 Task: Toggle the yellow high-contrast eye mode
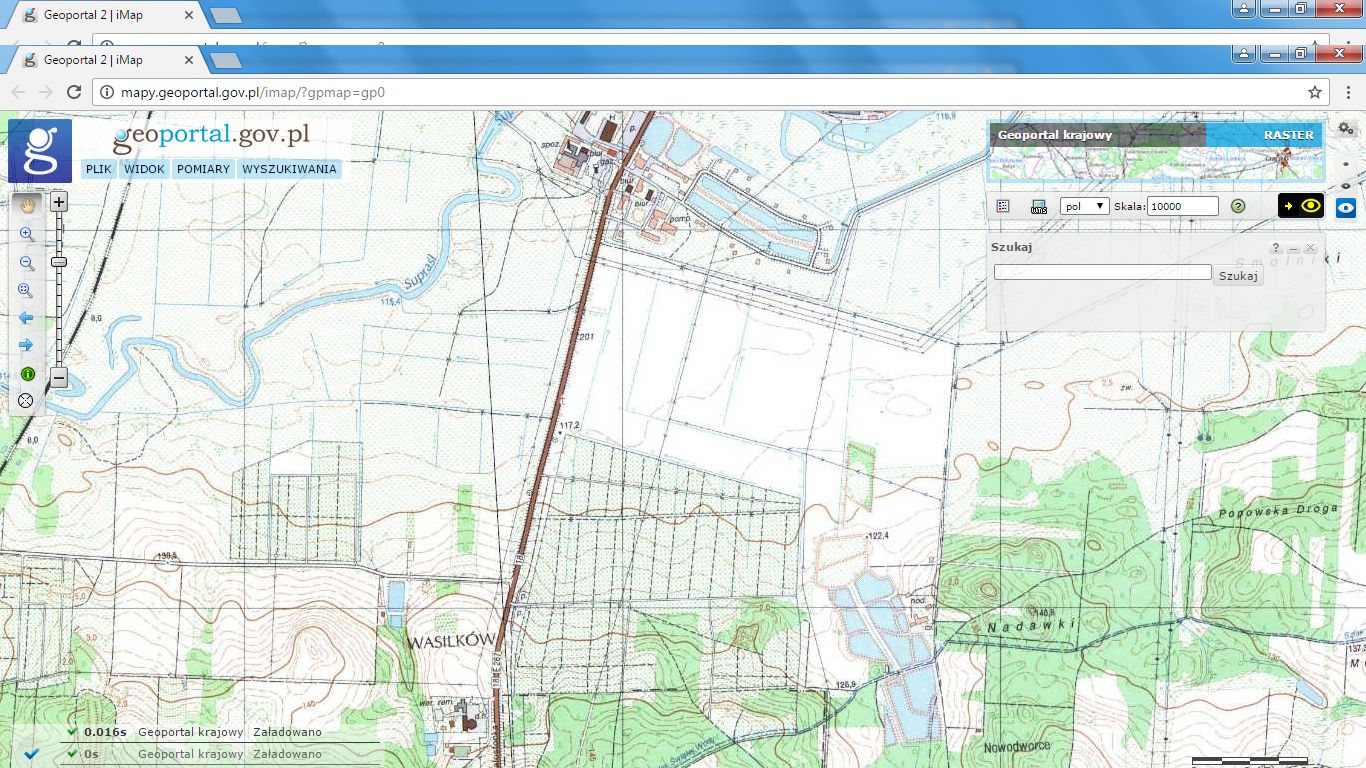pyautogui.click(x=1301, y=206)
